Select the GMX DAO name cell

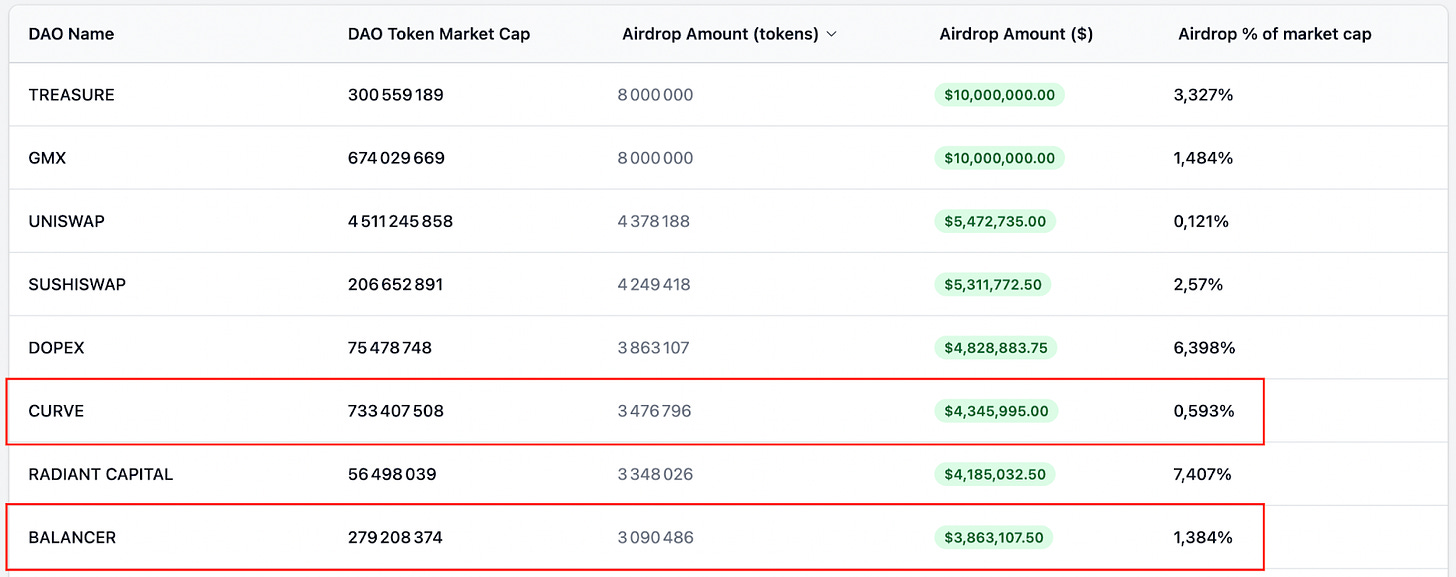tap(47, 158)
